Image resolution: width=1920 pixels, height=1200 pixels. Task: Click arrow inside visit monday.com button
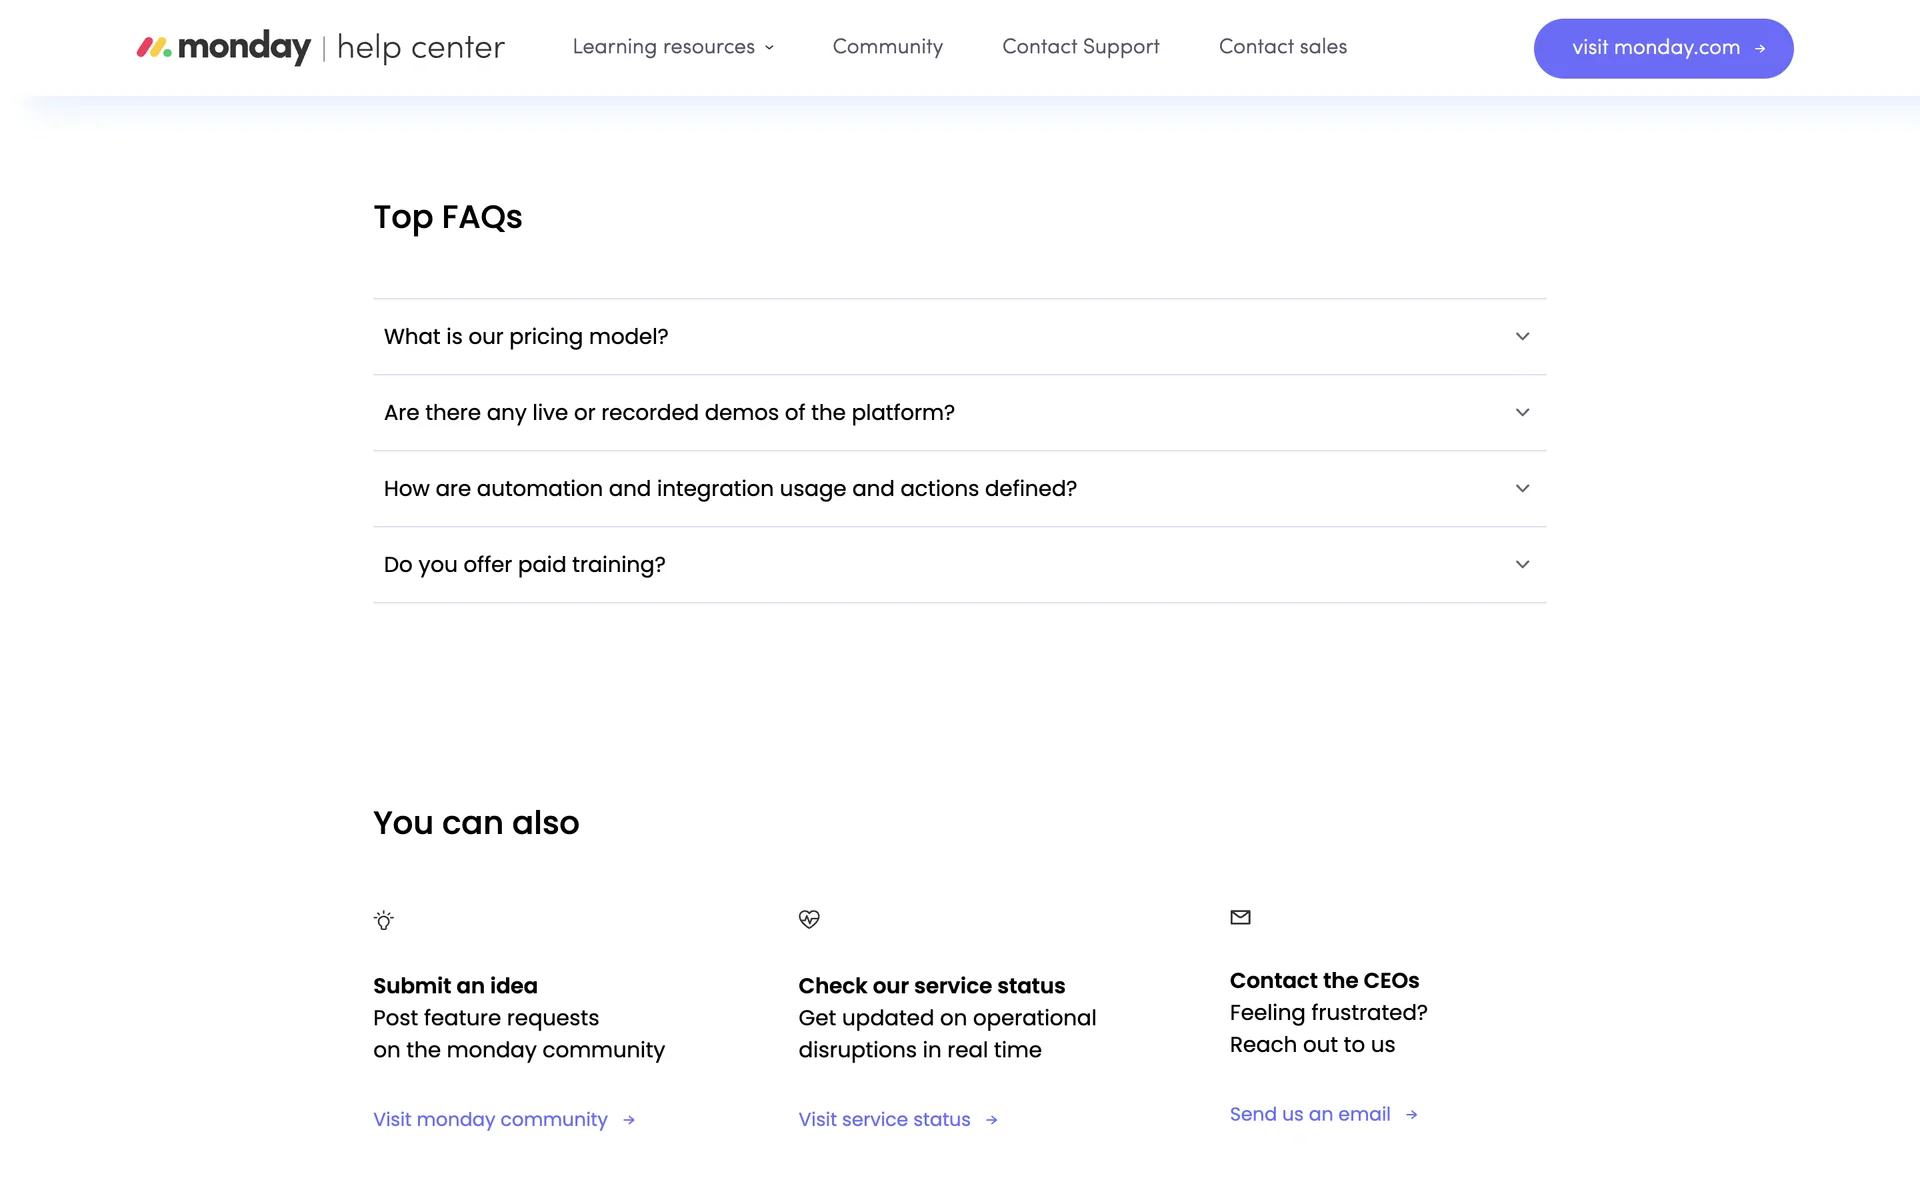[1760, 48]
